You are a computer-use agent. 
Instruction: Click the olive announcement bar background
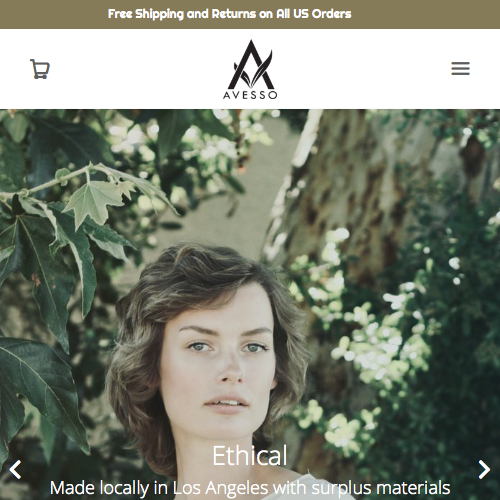point(417,14)
